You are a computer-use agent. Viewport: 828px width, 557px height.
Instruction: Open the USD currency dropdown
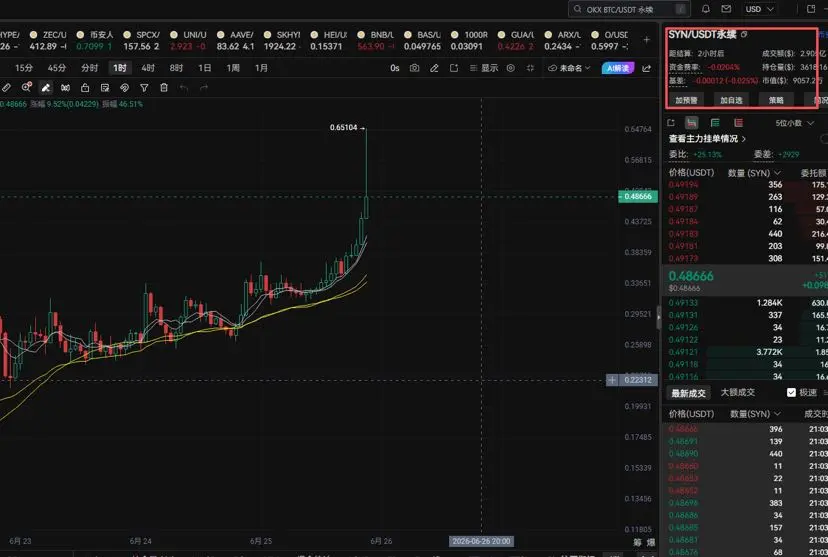point(759,9)
